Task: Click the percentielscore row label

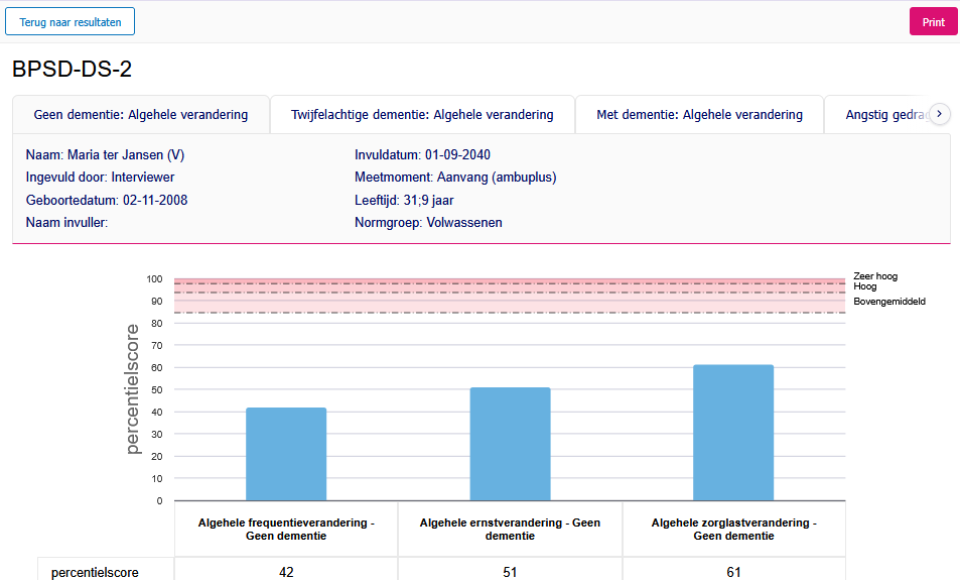Action: 95,572
